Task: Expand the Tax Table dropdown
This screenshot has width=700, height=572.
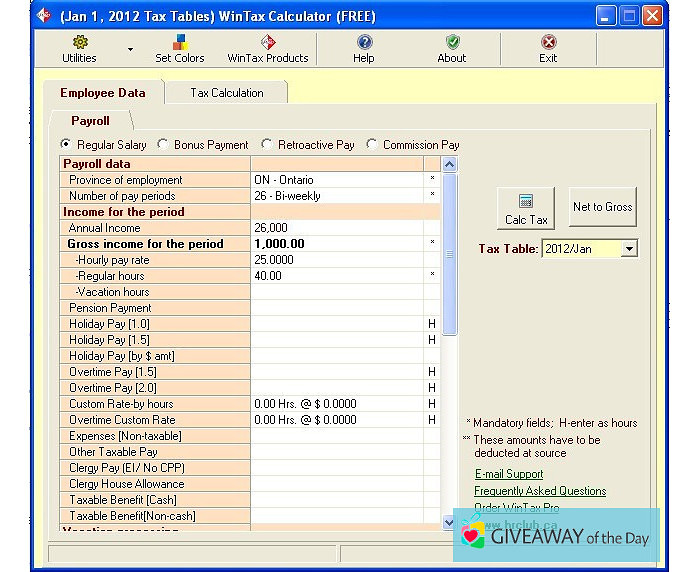Action: (628, 249)
